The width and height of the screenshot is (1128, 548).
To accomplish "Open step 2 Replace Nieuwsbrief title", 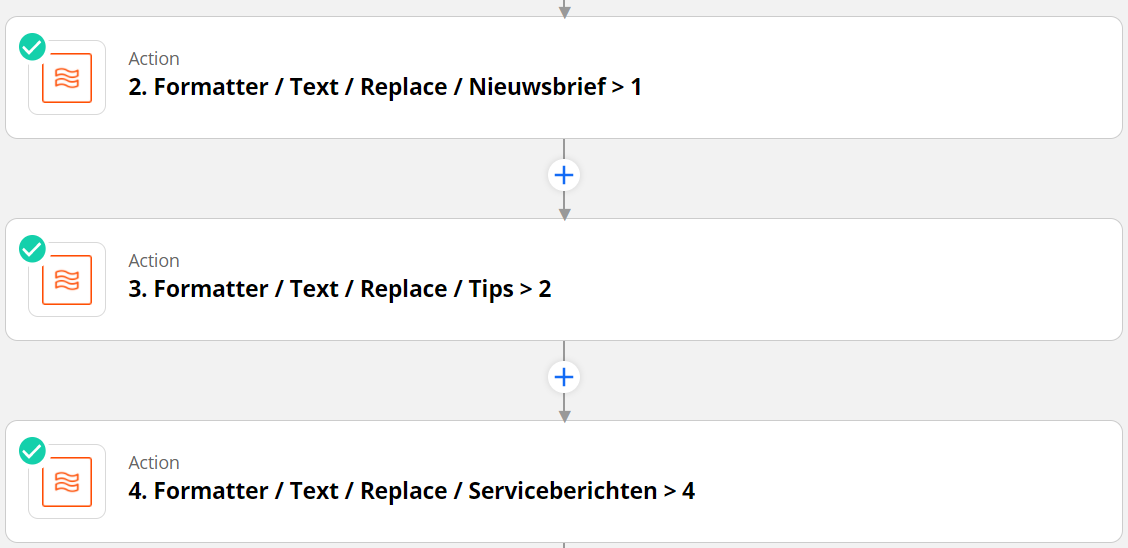I will click(385, 87).
